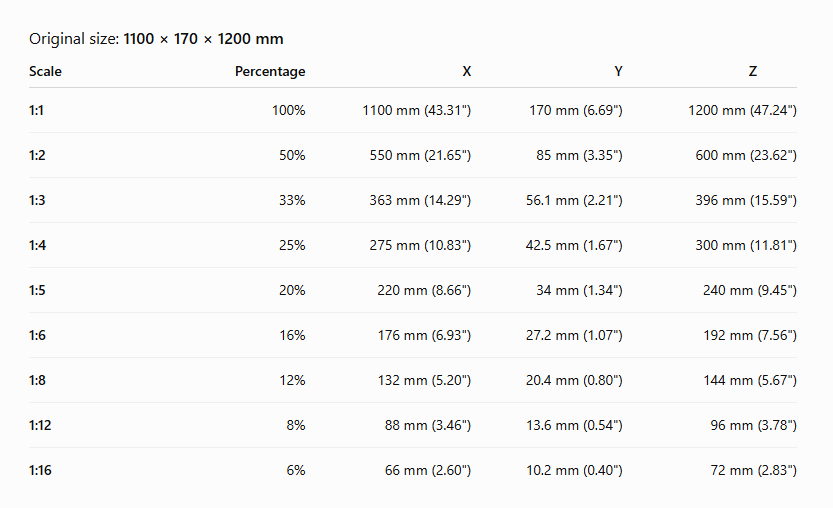Click the 85 mm (3.35") Y cell

[579, 155]
